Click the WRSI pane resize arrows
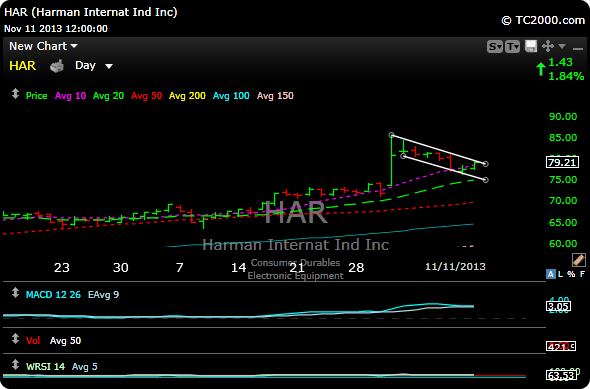The width and height of the screenshot is (590, 389). click(x=15, y=365)
